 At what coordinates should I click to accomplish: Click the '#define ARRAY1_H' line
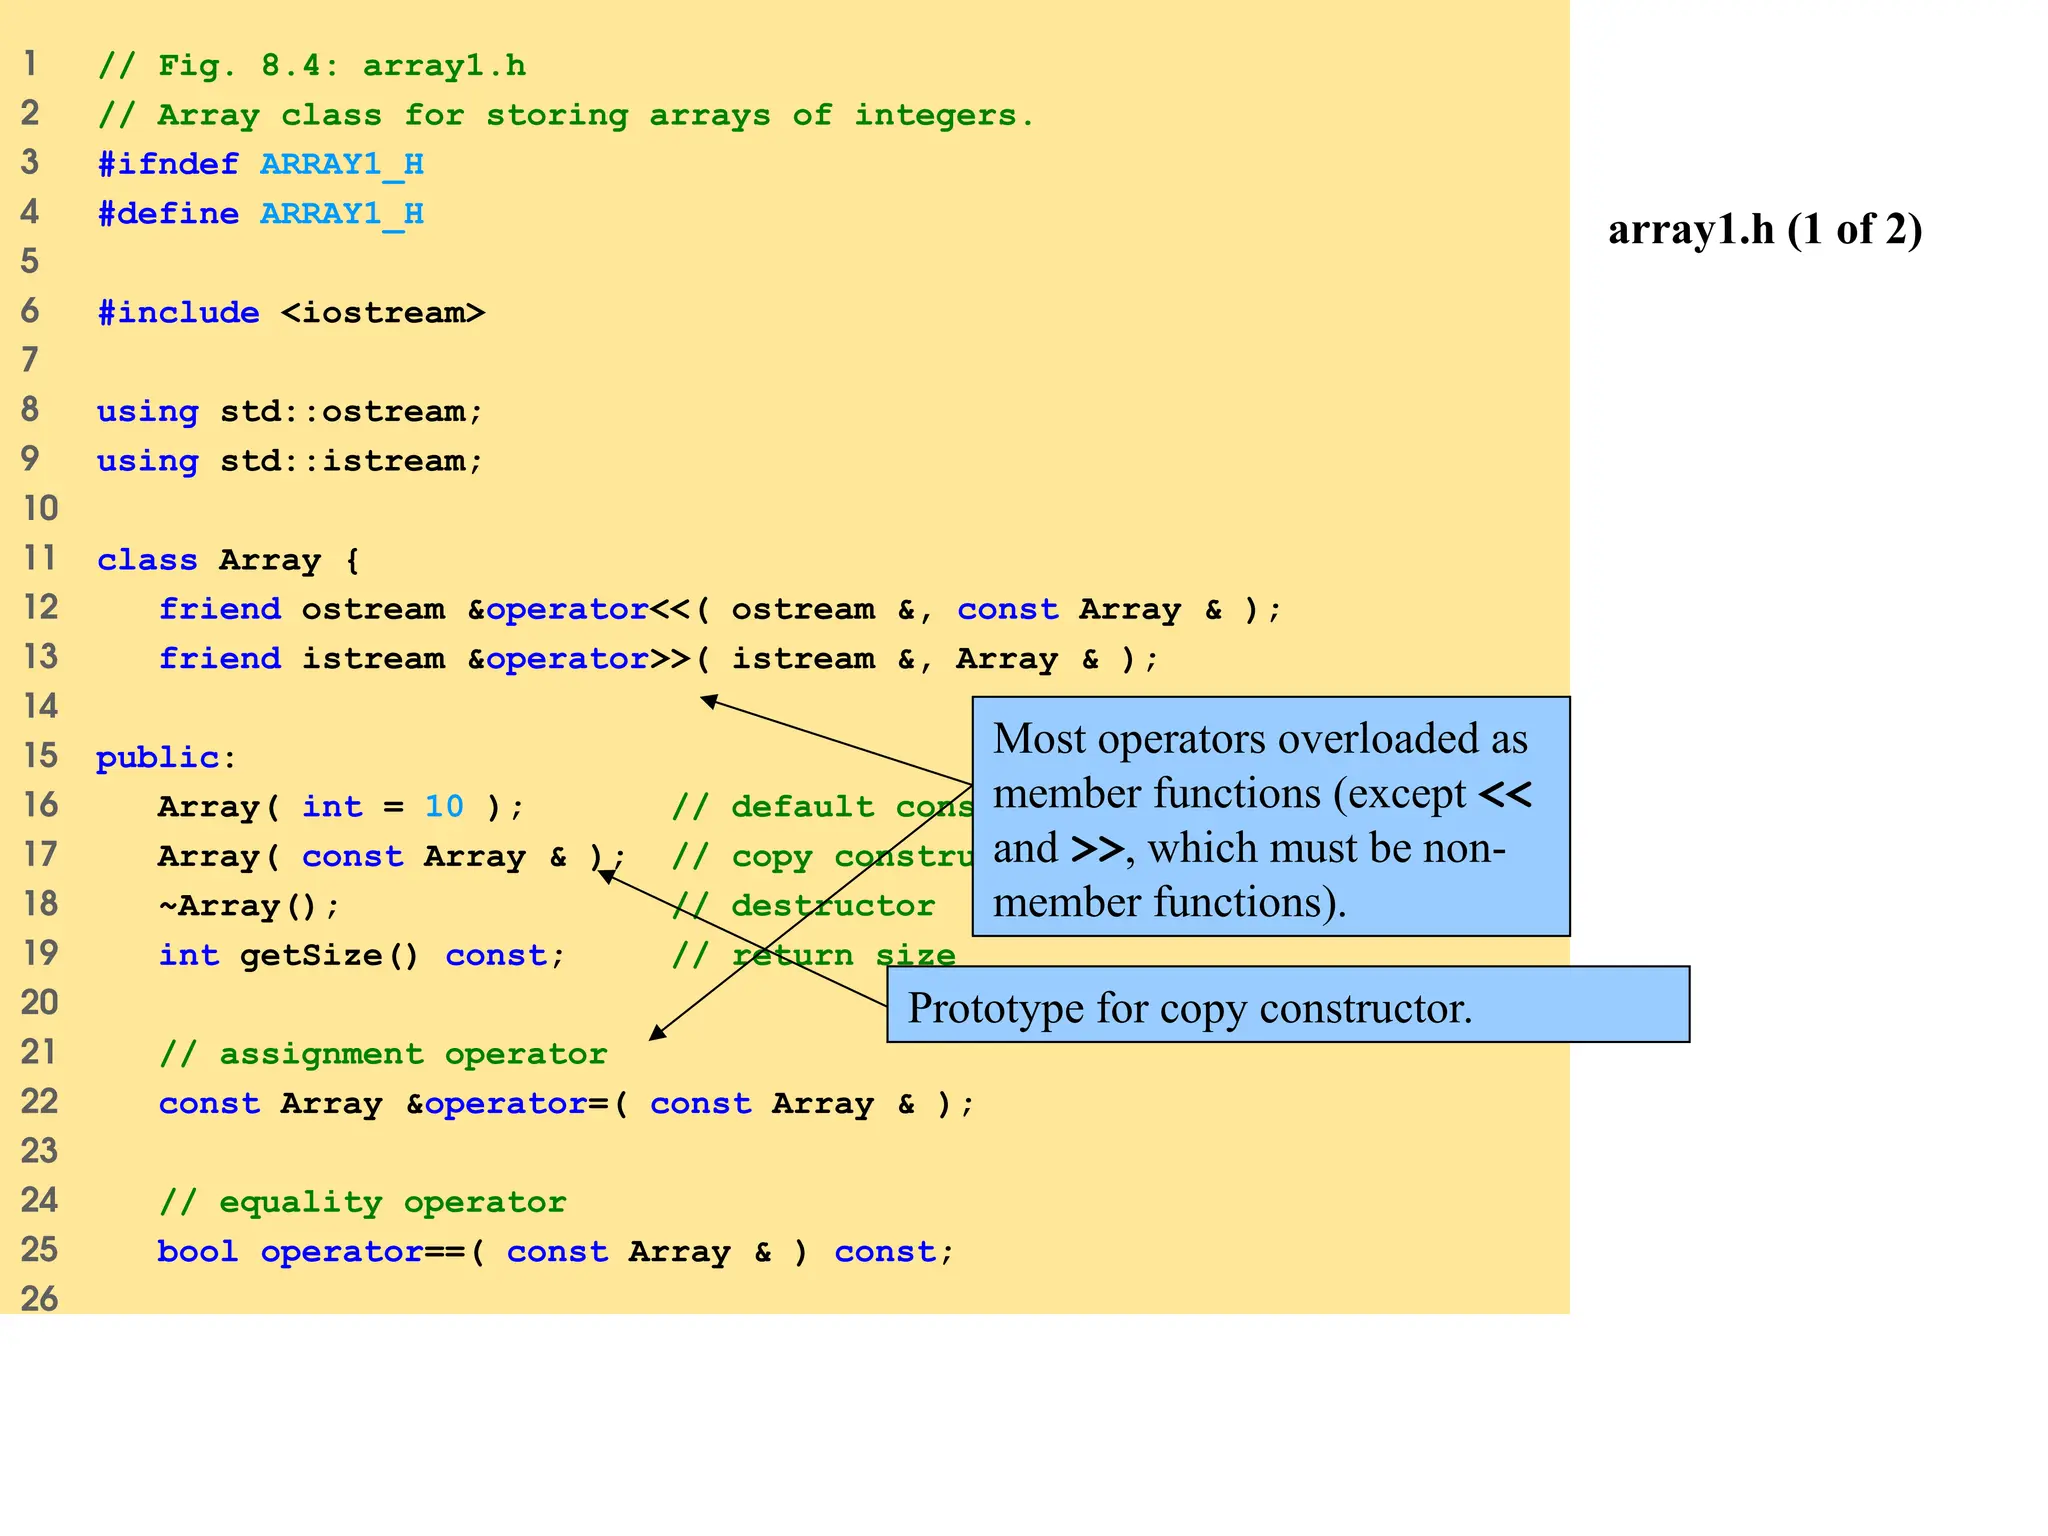[x=261, y=214]
